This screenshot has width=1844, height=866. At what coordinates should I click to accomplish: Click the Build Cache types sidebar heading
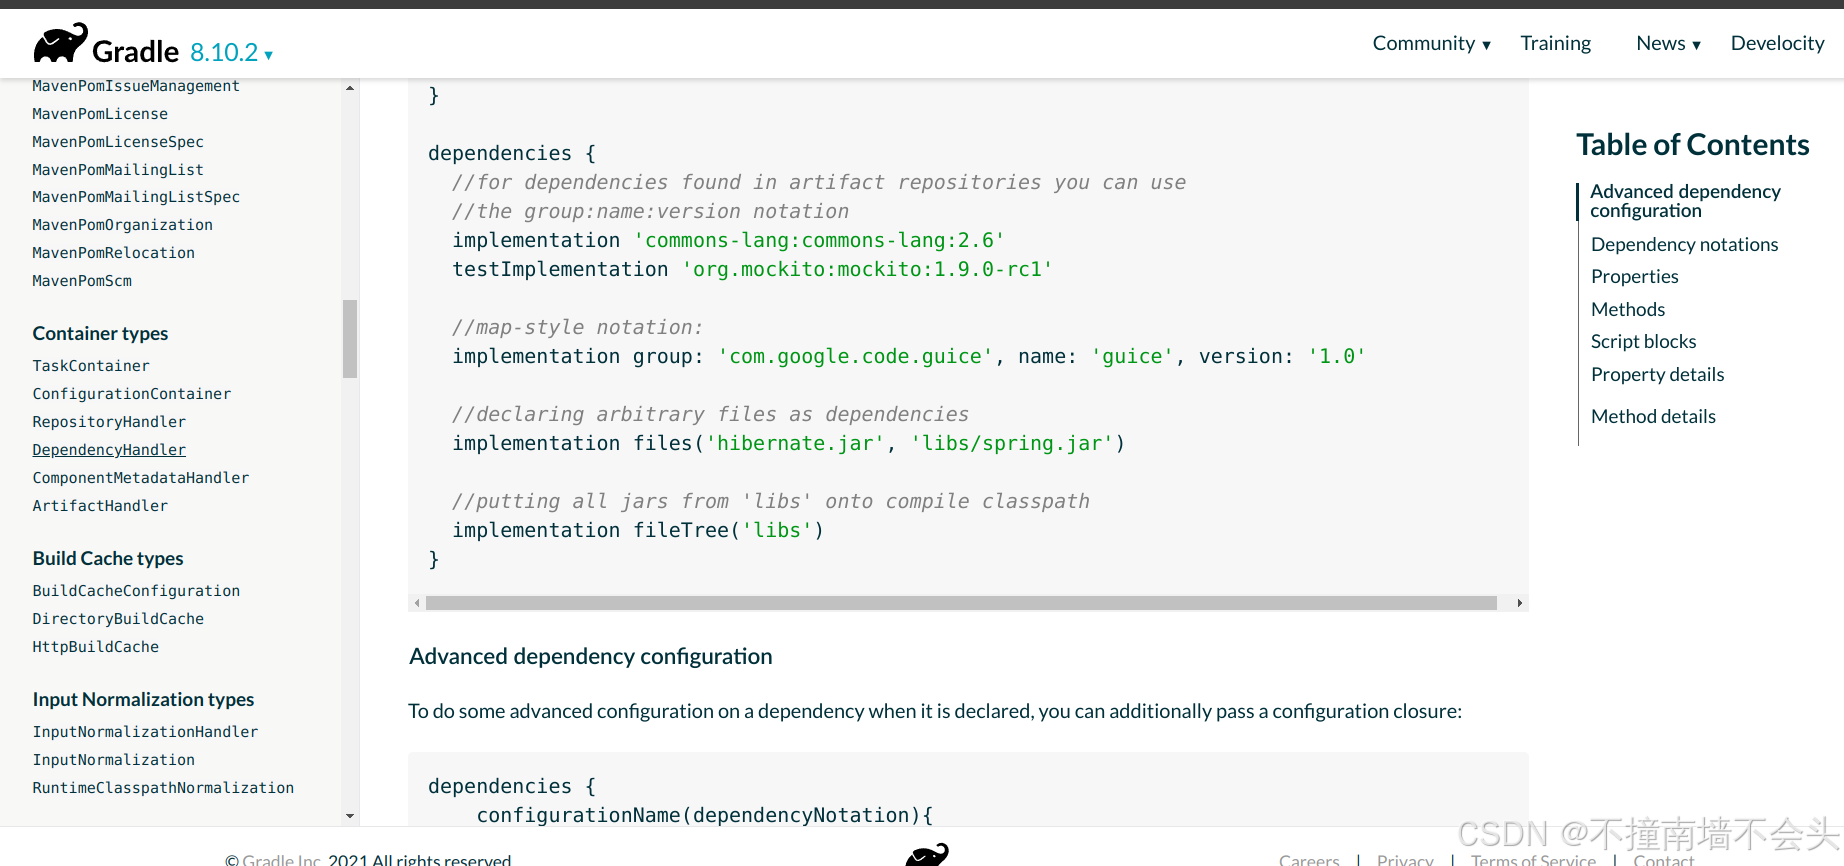coord(108,558)
